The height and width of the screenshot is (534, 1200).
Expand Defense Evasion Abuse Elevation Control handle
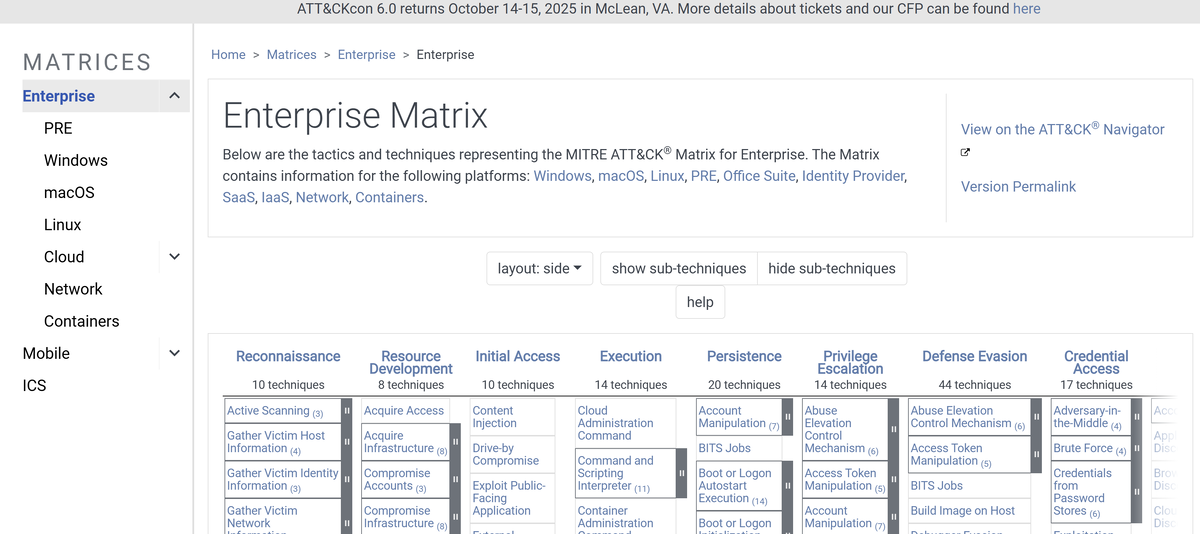click(1036, 417)
